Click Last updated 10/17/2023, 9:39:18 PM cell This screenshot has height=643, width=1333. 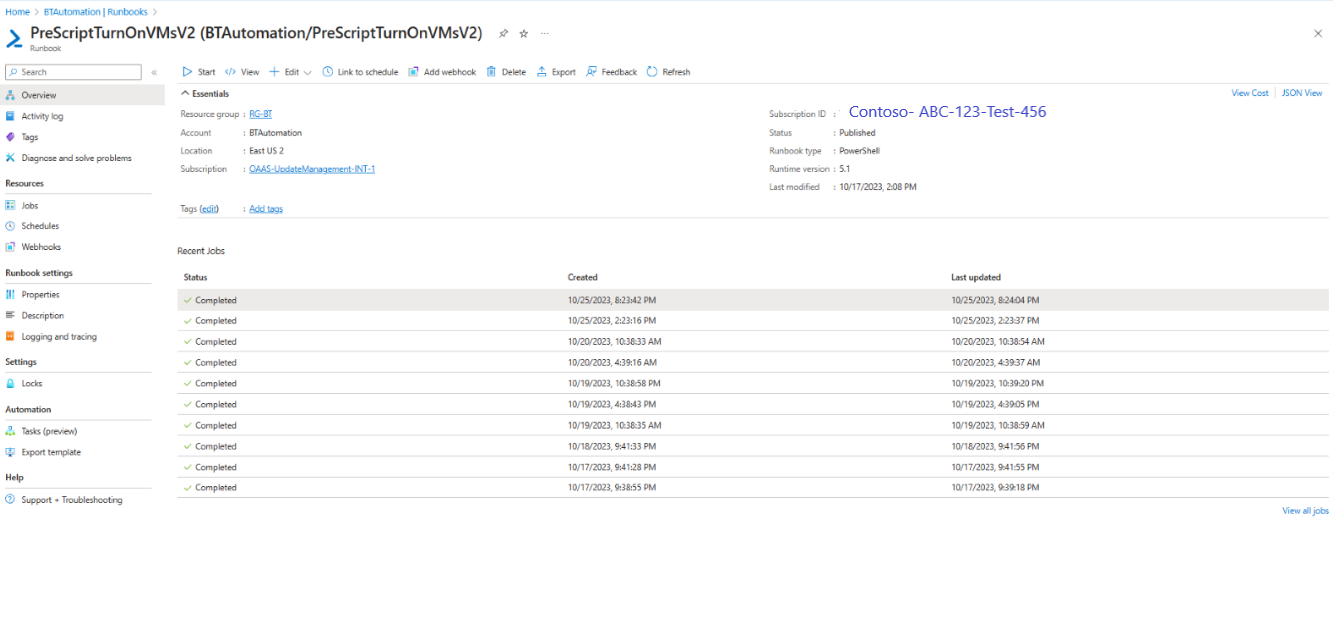tap(995, 488)
